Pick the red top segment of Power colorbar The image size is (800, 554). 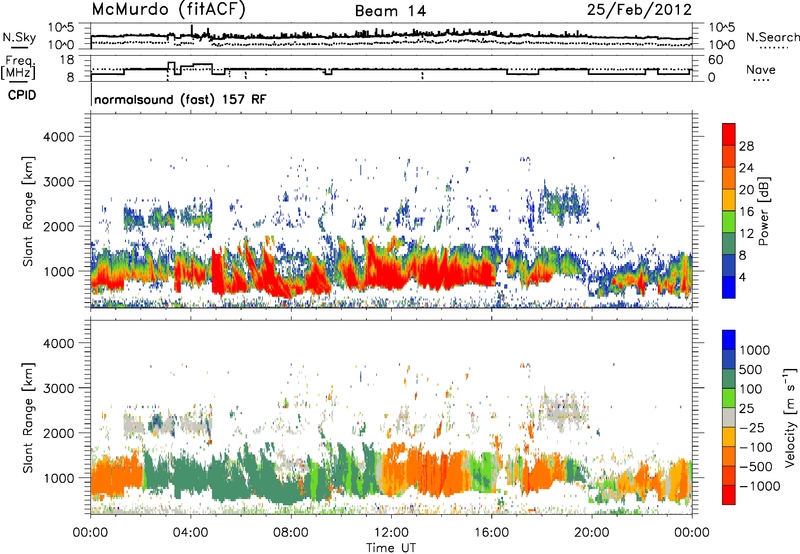point(729,134)
